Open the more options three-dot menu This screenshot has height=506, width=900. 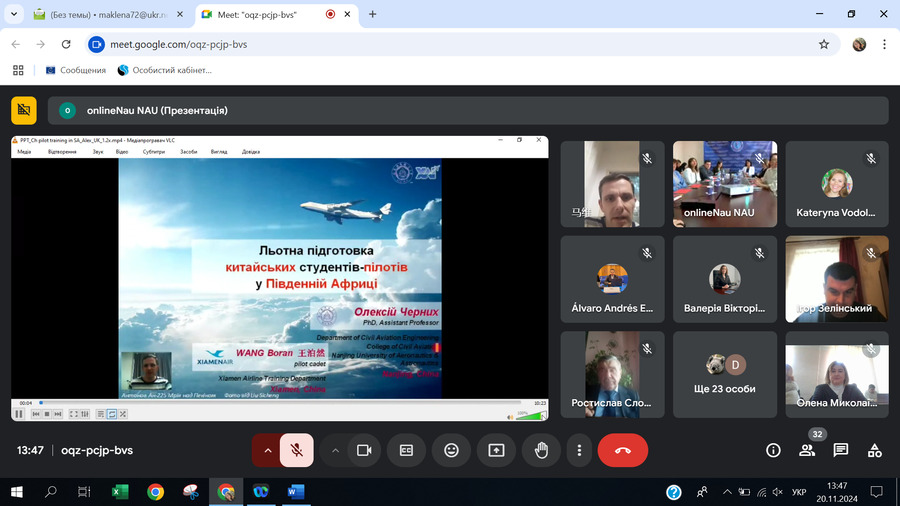pyautogui.click(x=579, y=451)
